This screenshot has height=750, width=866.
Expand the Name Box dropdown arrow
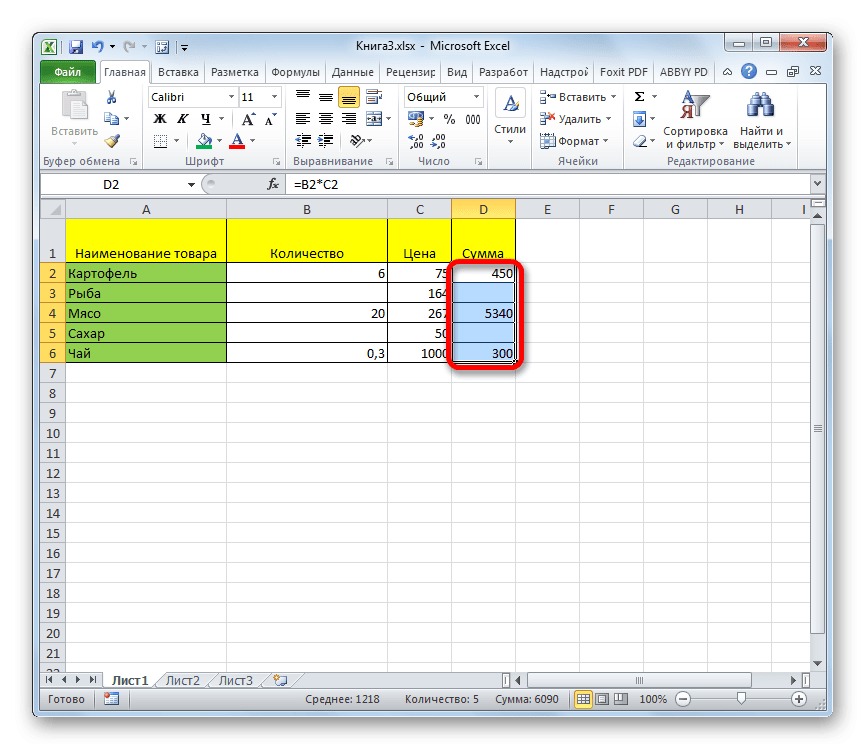pyautogui.click(x=191, y=184)
